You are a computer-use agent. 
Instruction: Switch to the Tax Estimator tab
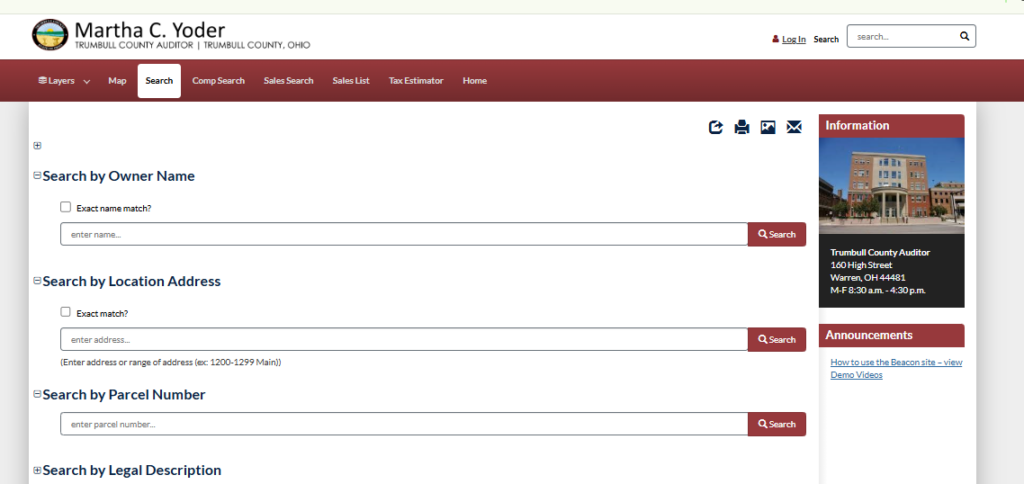(x=416, y=81)
